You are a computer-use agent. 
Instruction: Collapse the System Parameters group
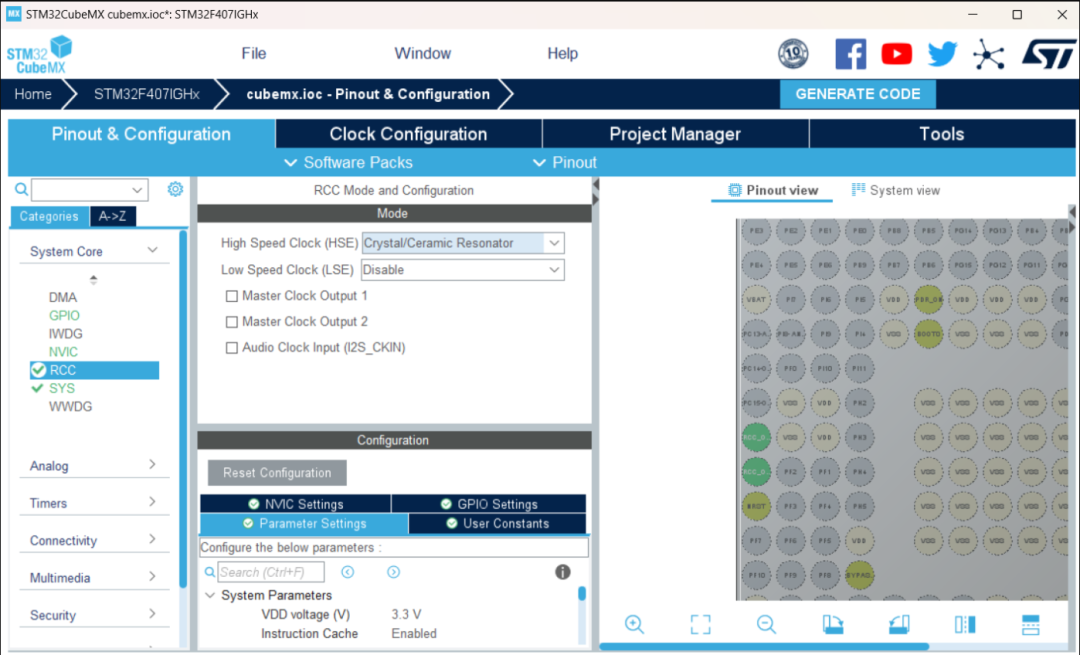(211, 595)
